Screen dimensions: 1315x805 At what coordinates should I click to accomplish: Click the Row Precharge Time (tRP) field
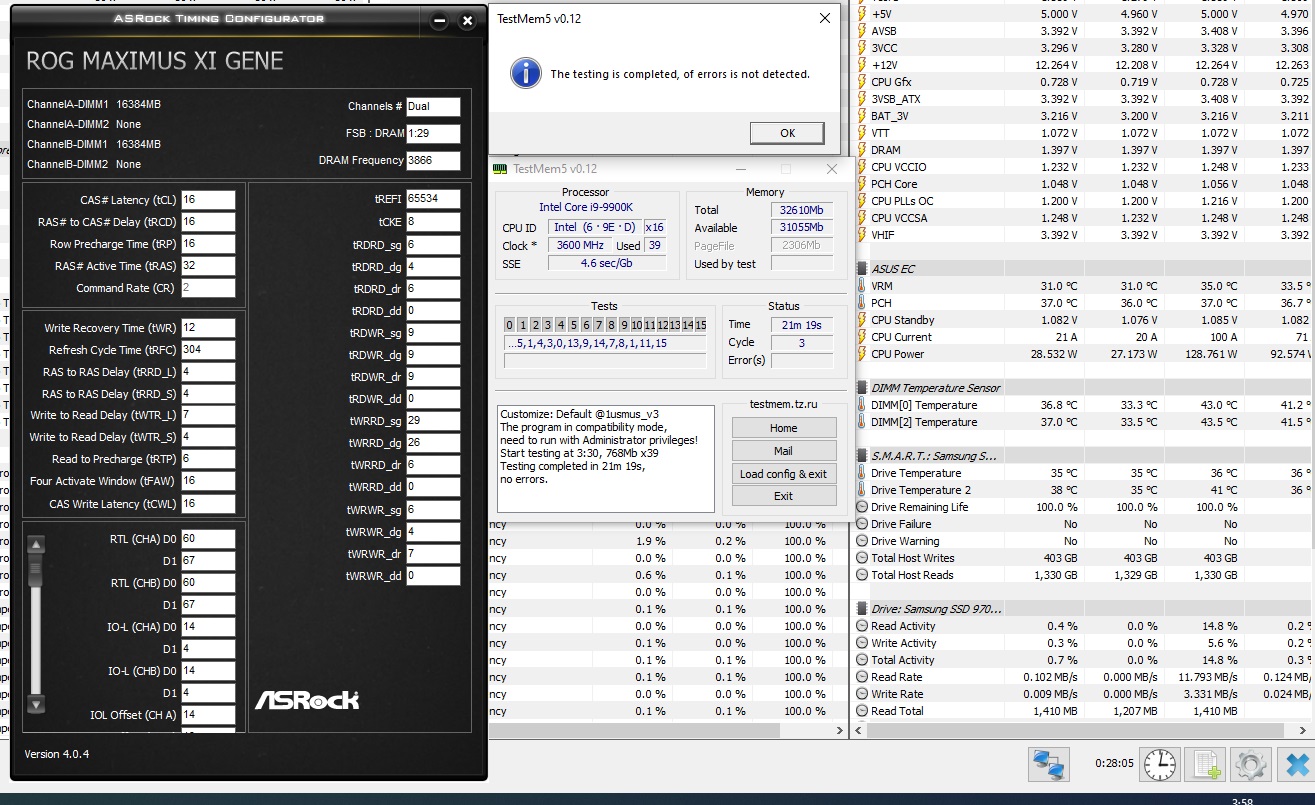click(x=208, y=244)
